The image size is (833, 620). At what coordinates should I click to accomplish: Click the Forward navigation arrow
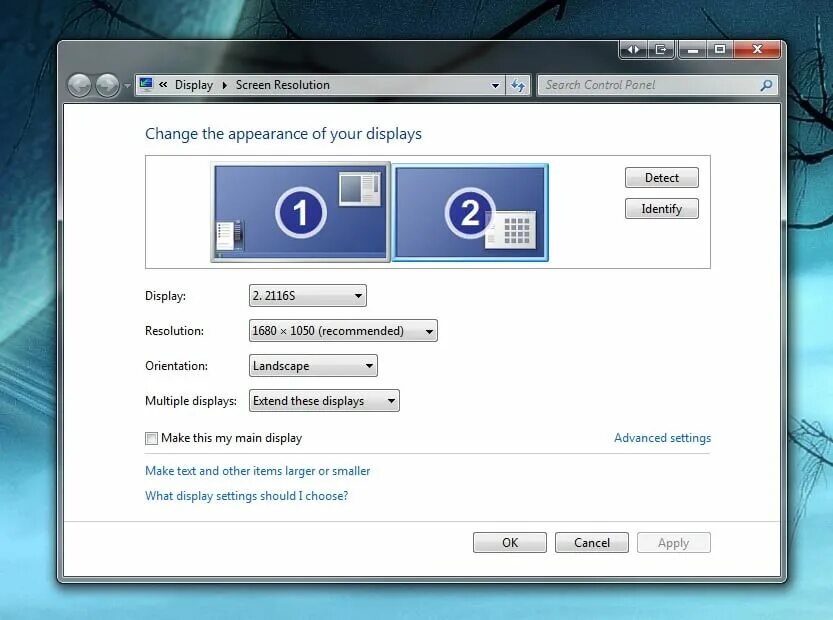tap(107, 85)
